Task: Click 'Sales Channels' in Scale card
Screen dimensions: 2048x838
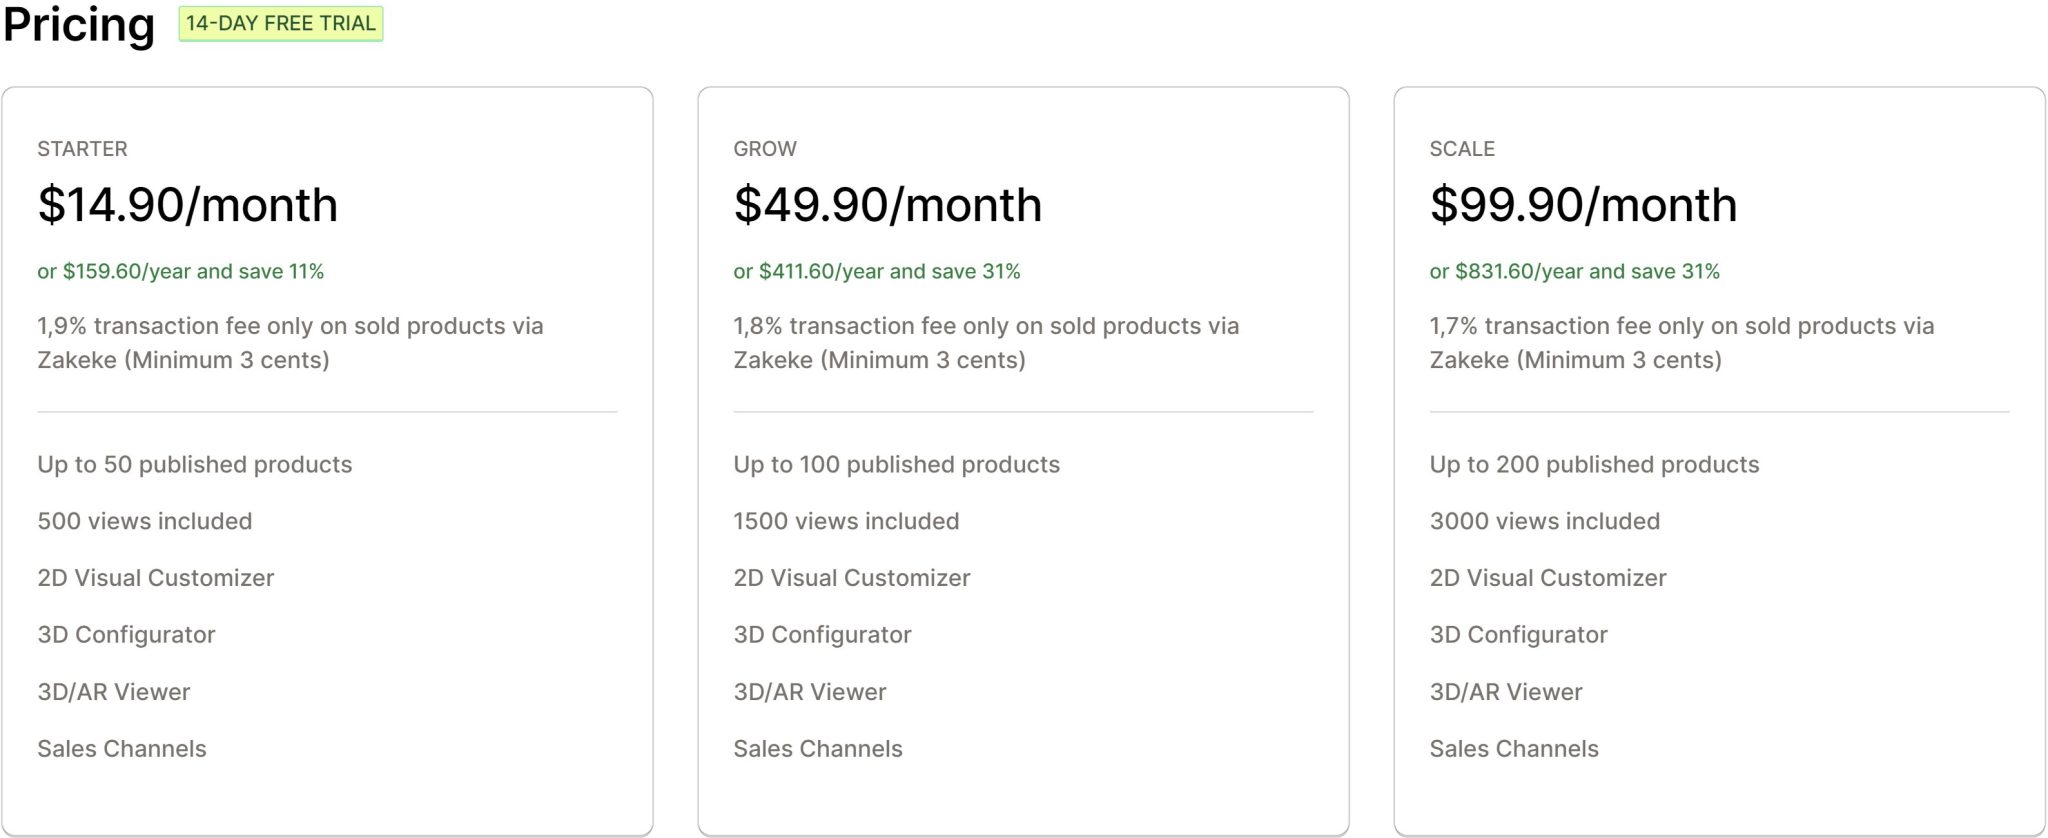Action: point(1514,749)
